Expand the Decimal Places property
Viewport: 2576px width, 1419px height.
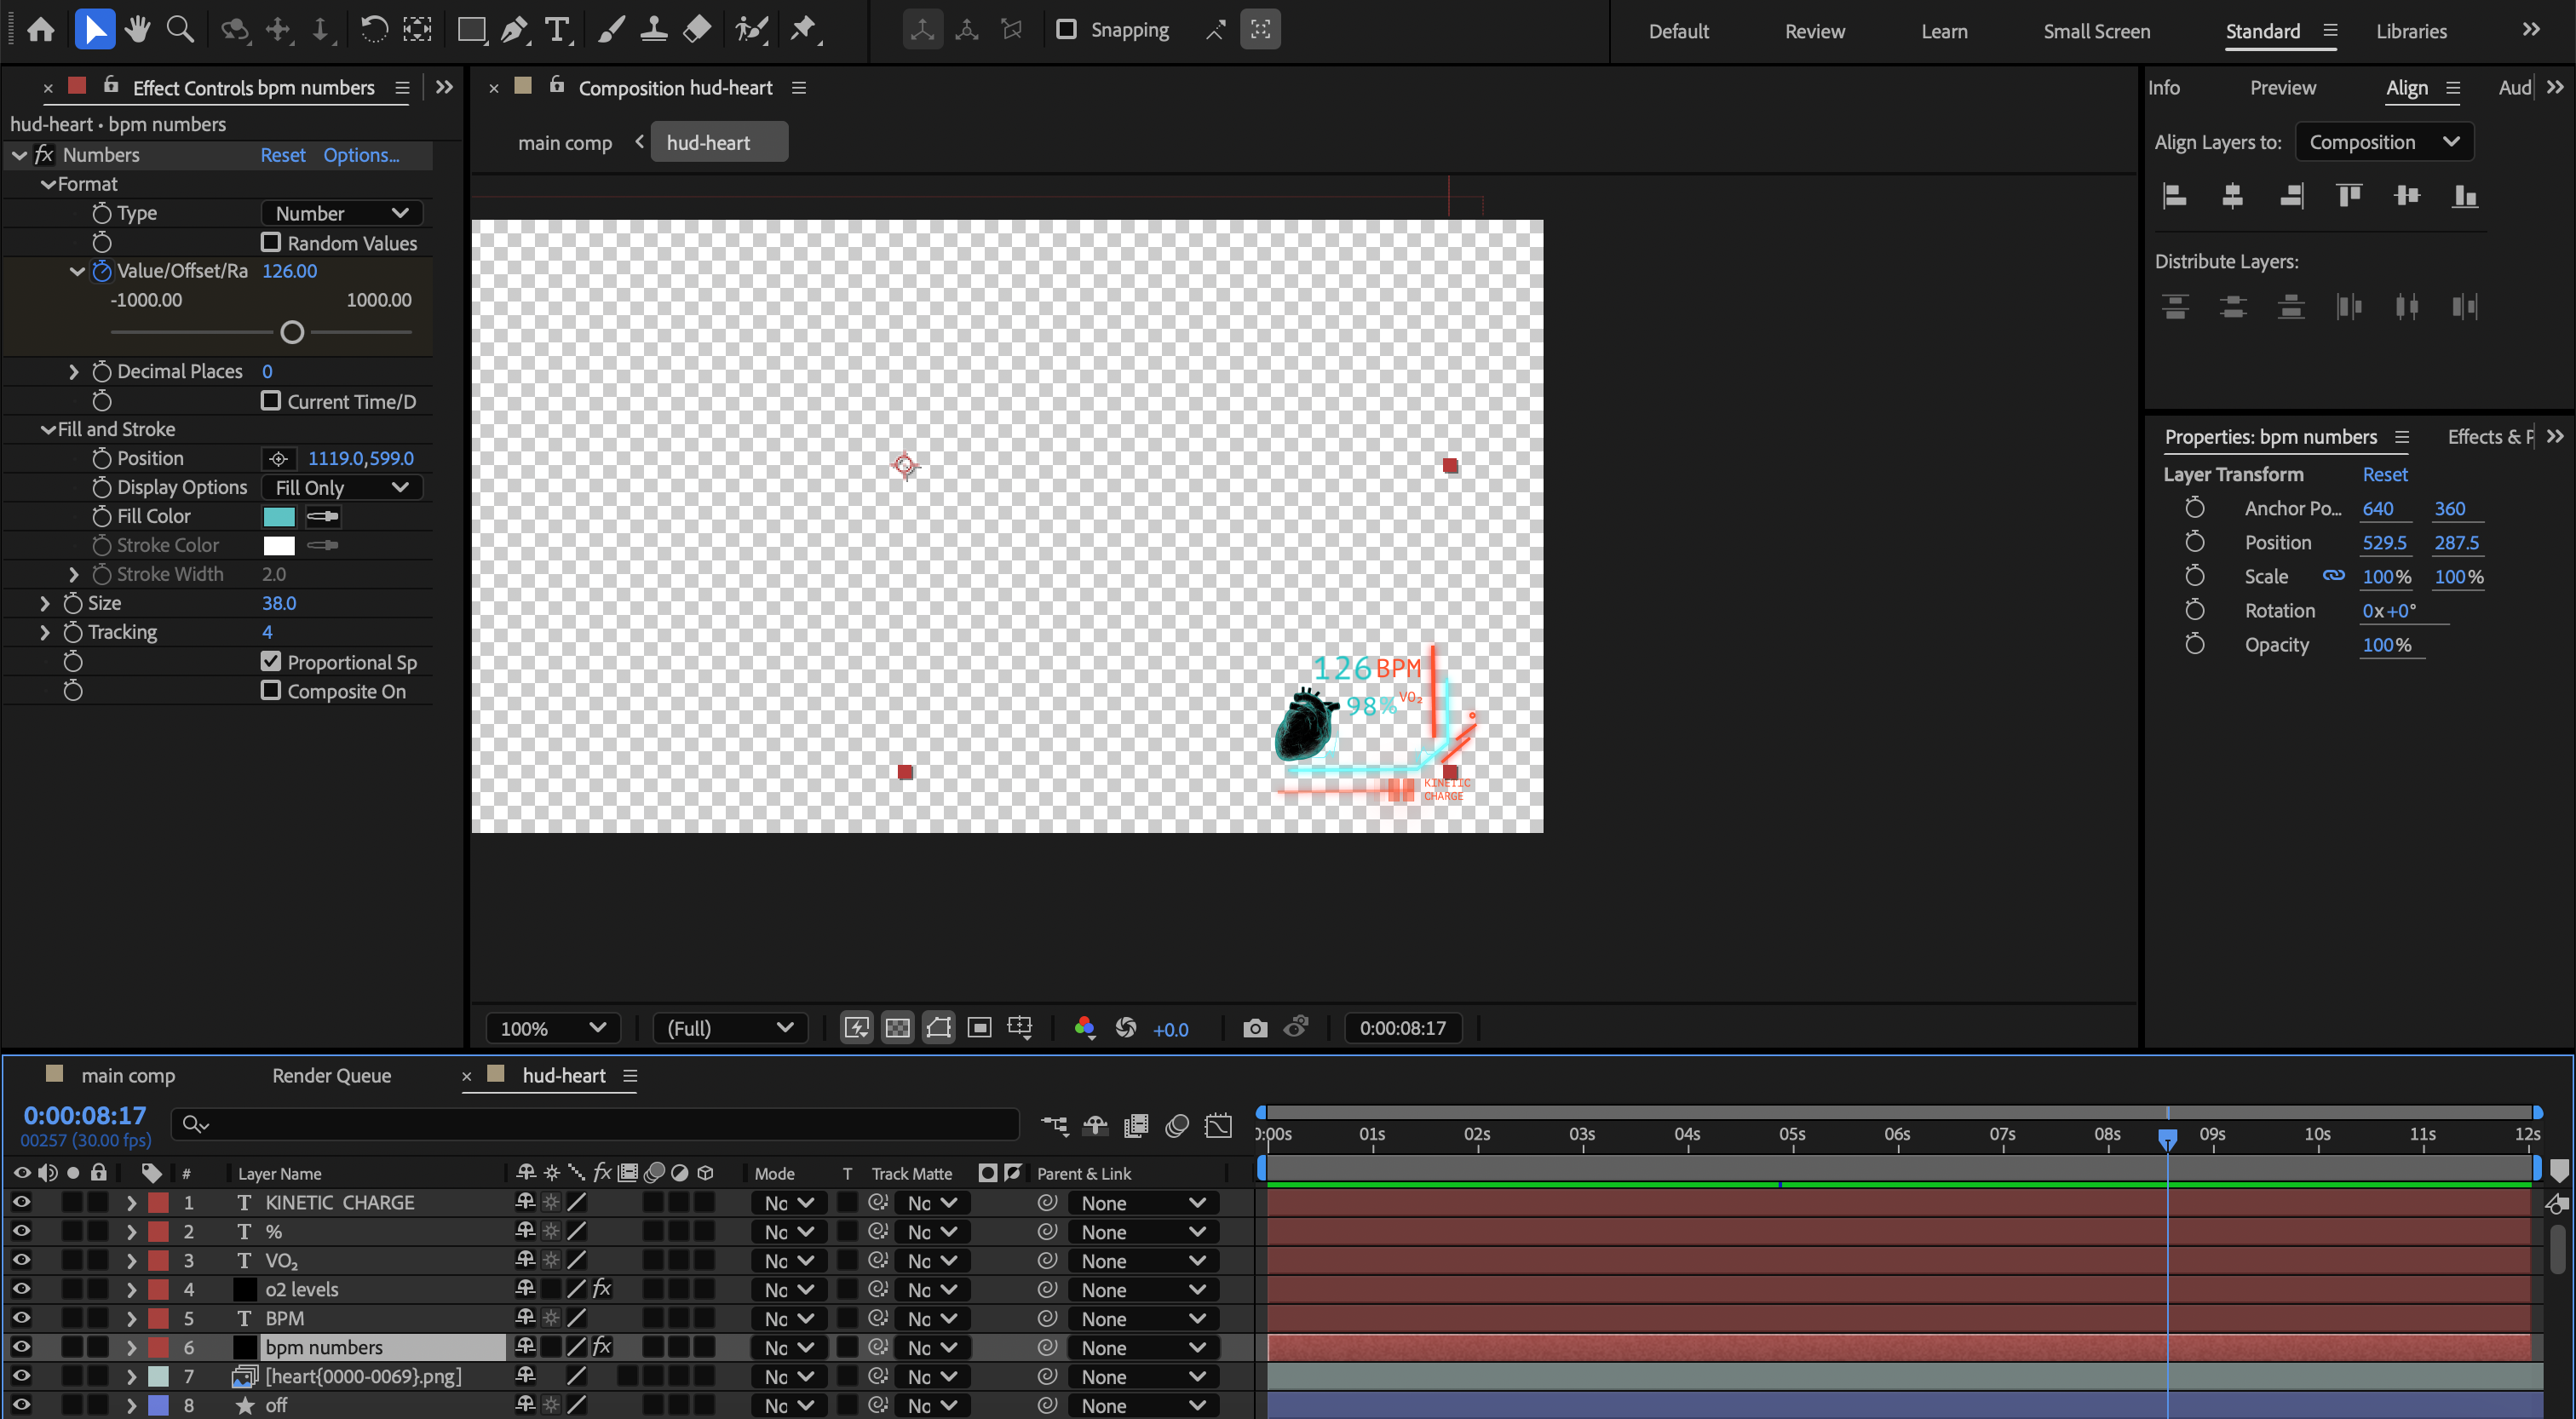(x=74, y=371)
